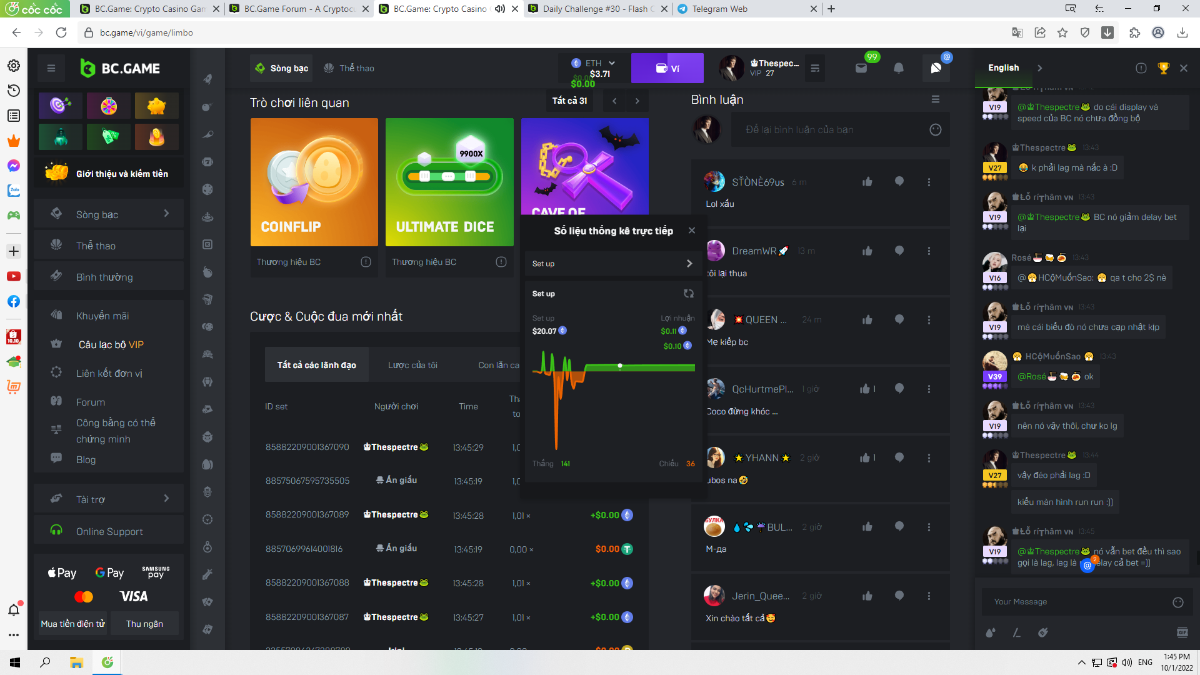This screenshot has width=1200, height=675.
Task: Click the comment input field
Action: coord(830,130)
